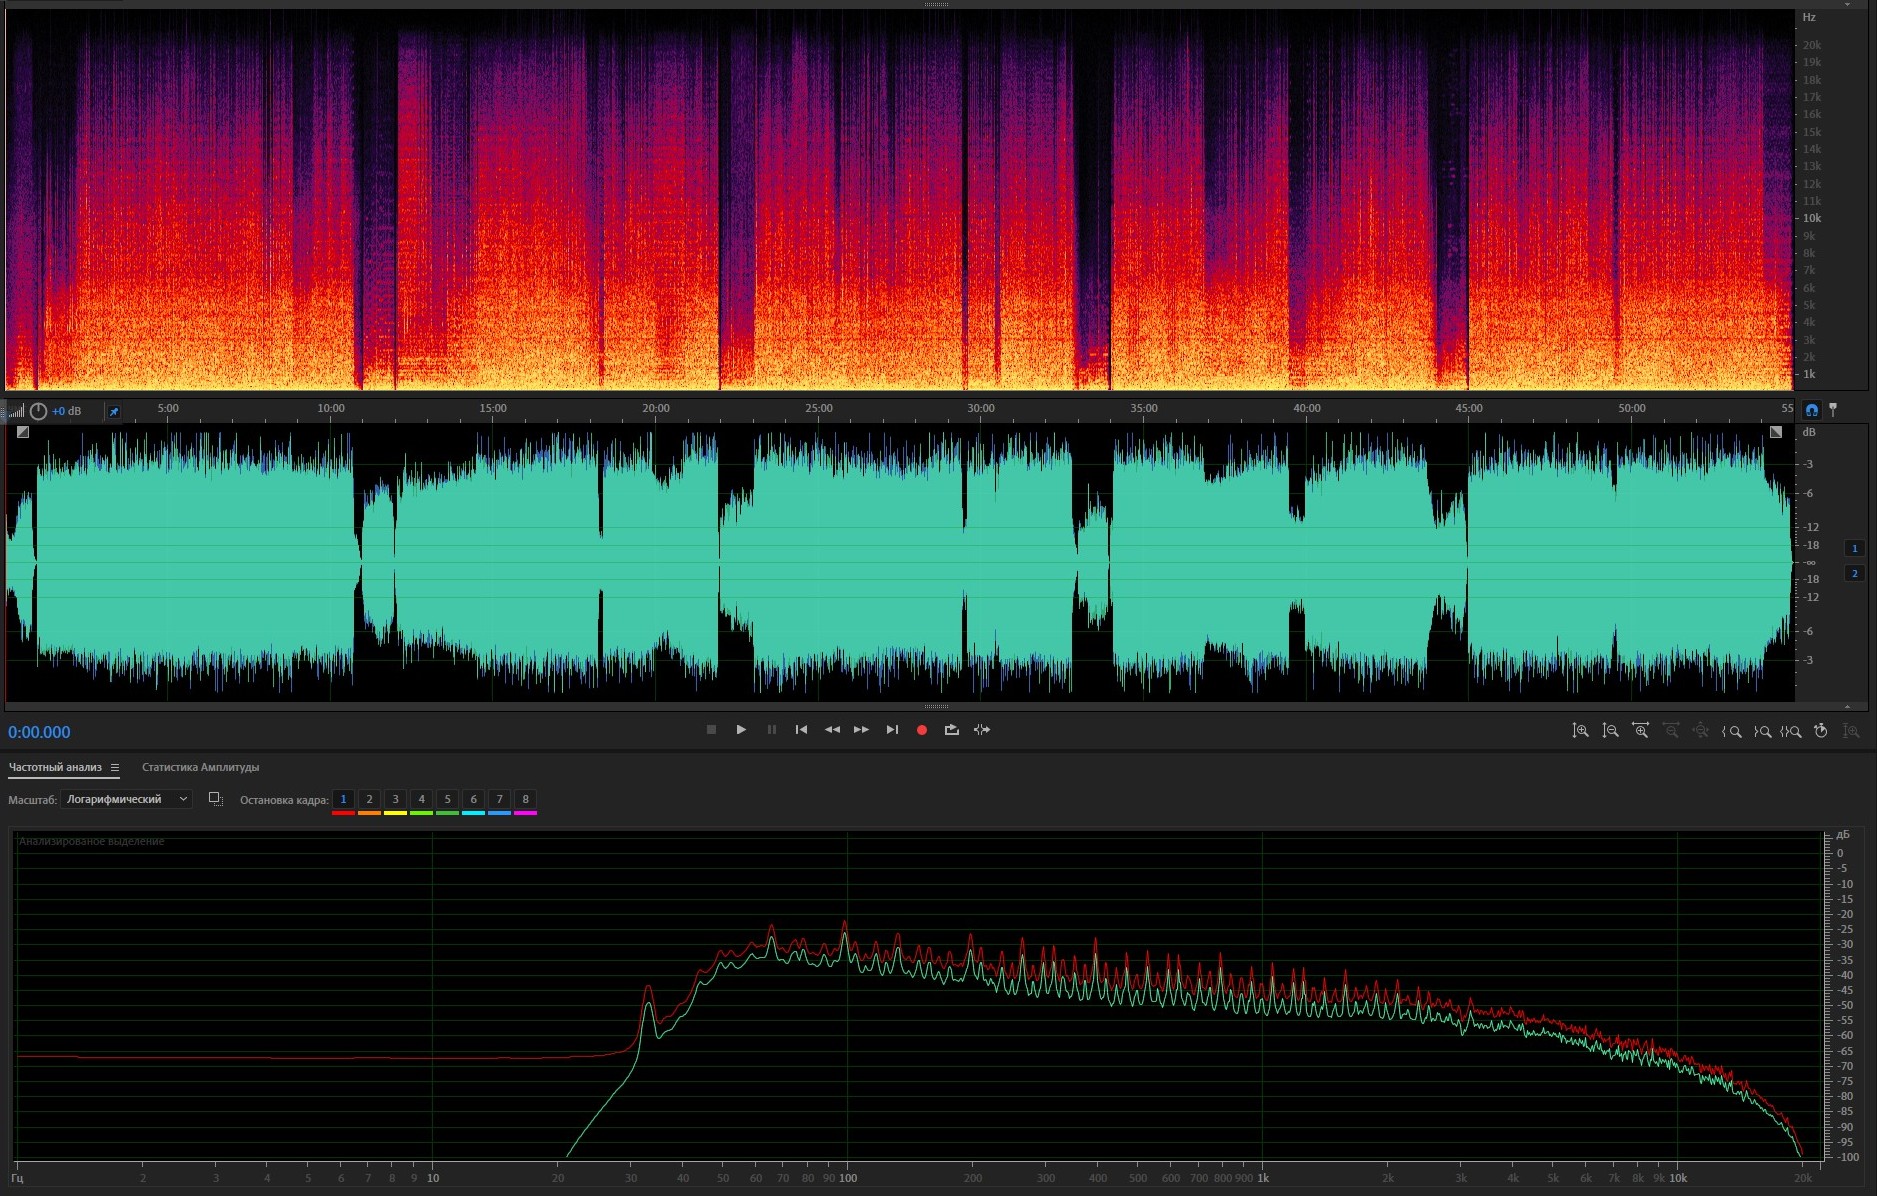The image size is (1877, 1196).
Task: Move playhead to next marker
Action: [x=892, y=730]
